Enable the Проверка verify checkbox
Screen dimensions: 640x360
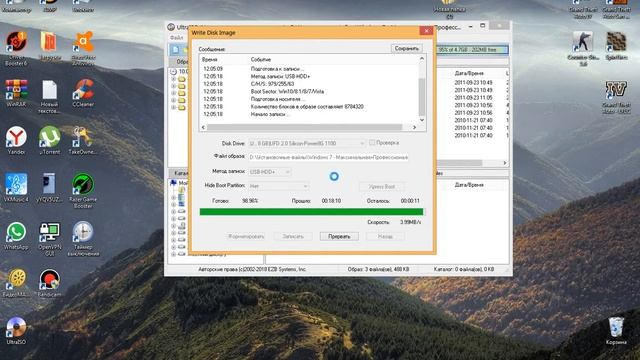tap(372, 142)
